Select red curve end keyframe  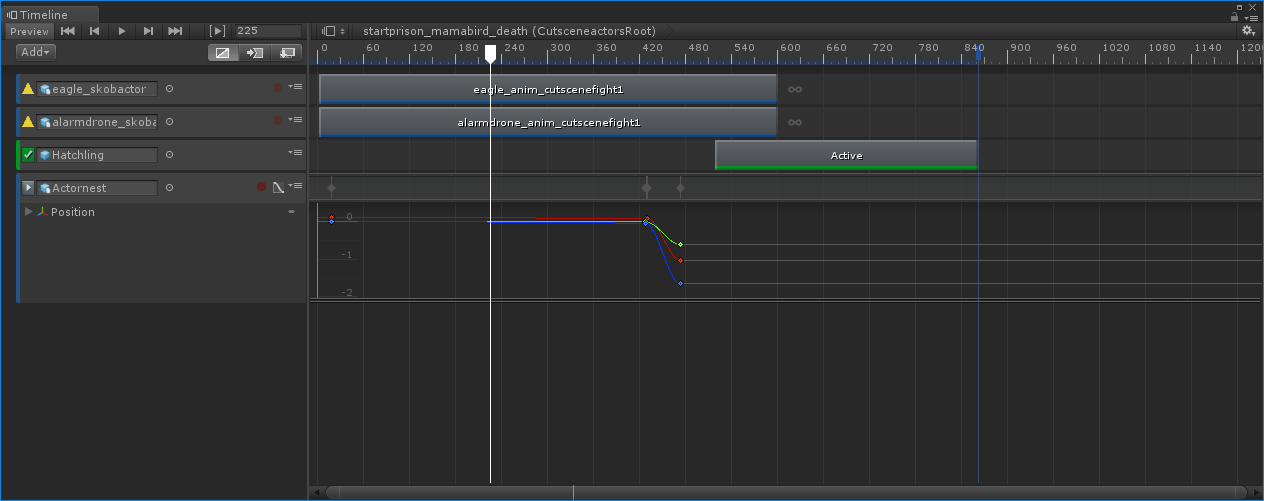[681, 261]
